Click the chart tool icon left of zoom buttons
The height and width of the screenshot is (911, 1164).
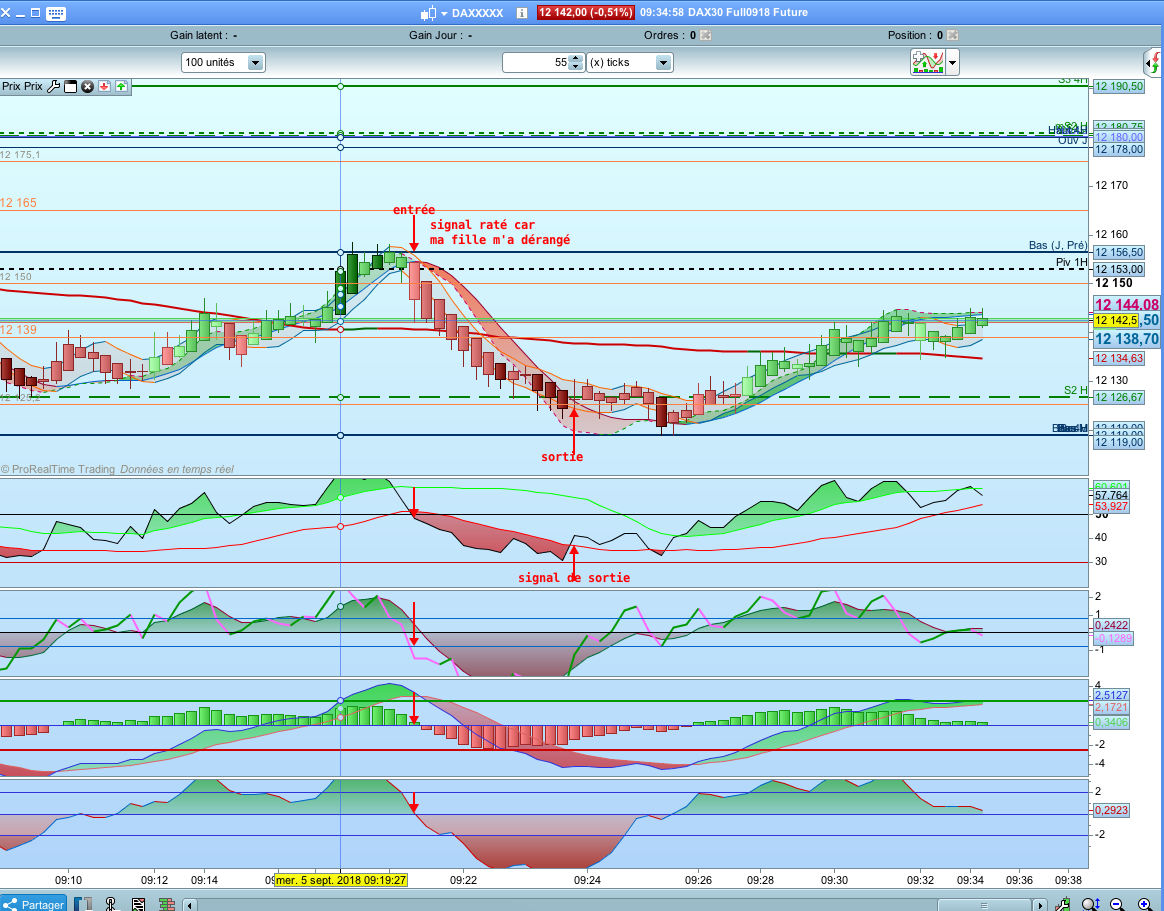coord(1064,904)
